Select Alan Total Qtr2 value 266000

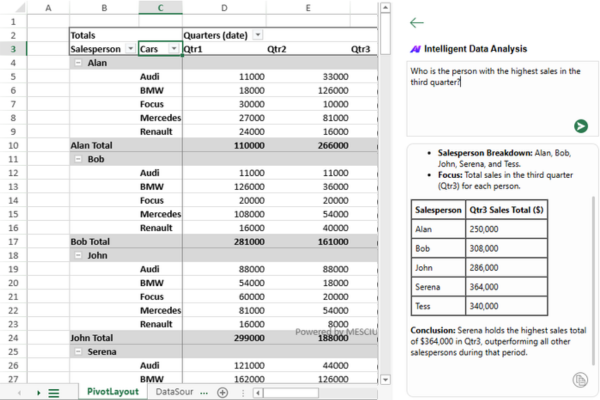coord(308,145)
